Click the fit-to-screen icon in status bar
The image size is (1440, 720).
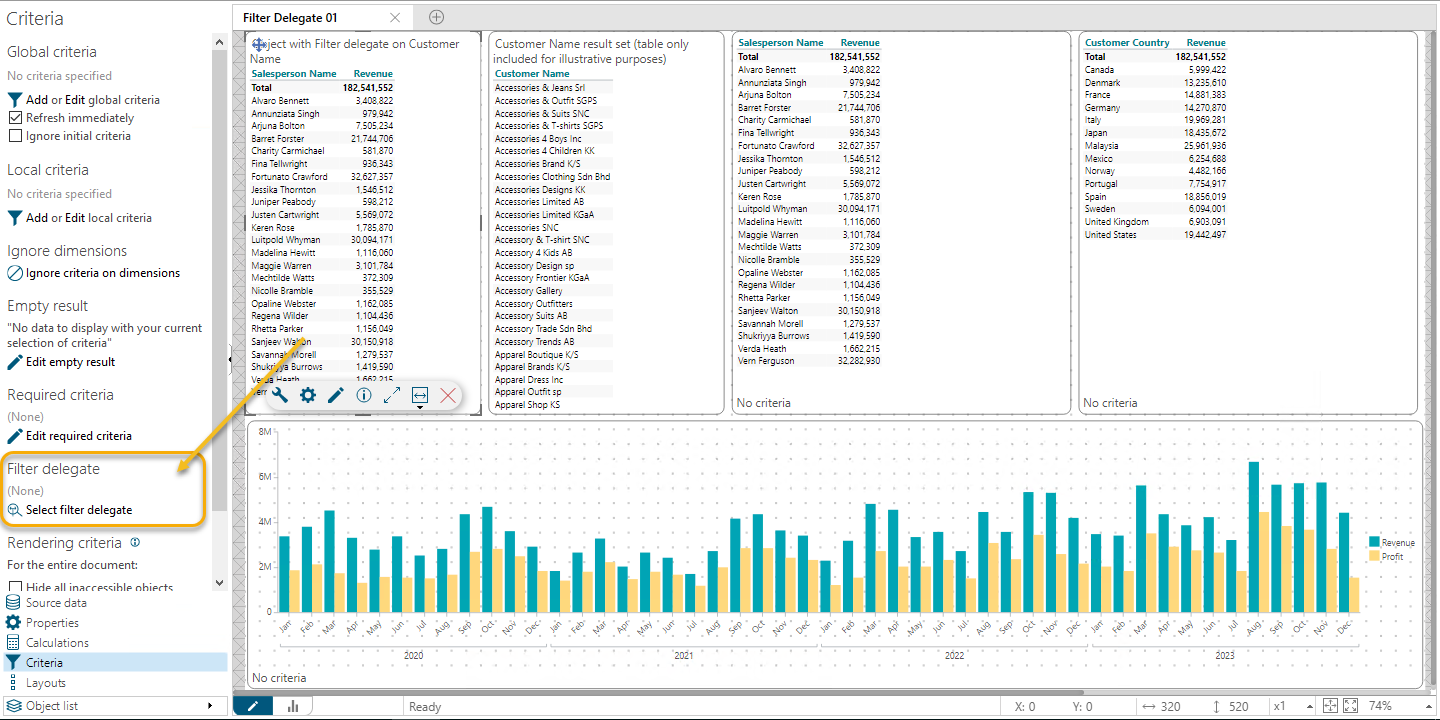(x=1351, y=706)
